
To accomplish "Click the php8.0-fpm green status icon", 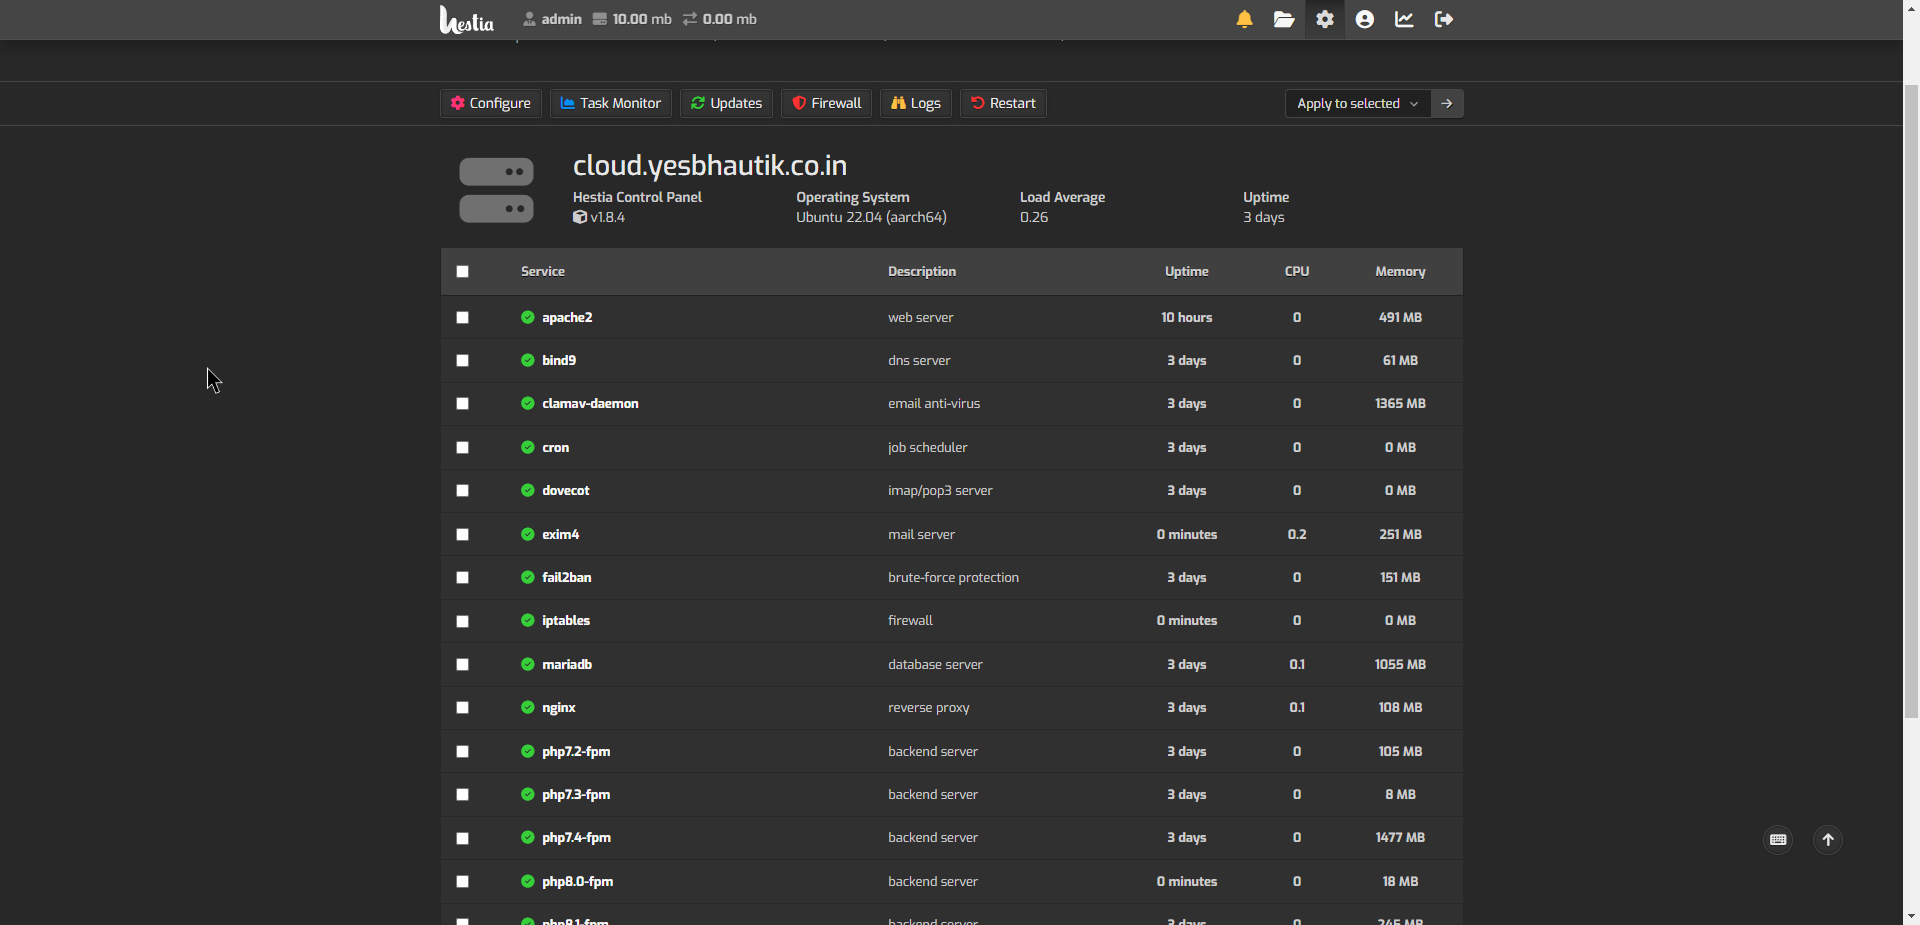I will coord(528,881).
